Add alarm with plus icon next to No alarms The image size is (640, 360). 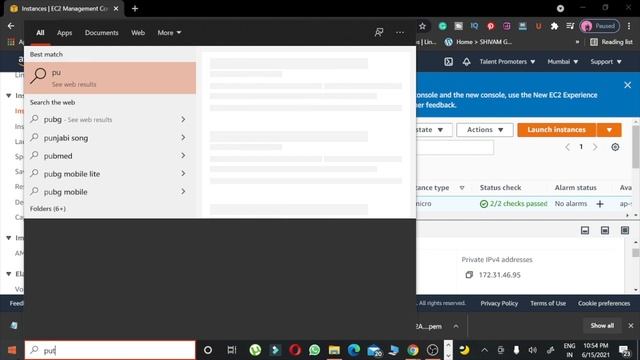[x=600, y=204]
